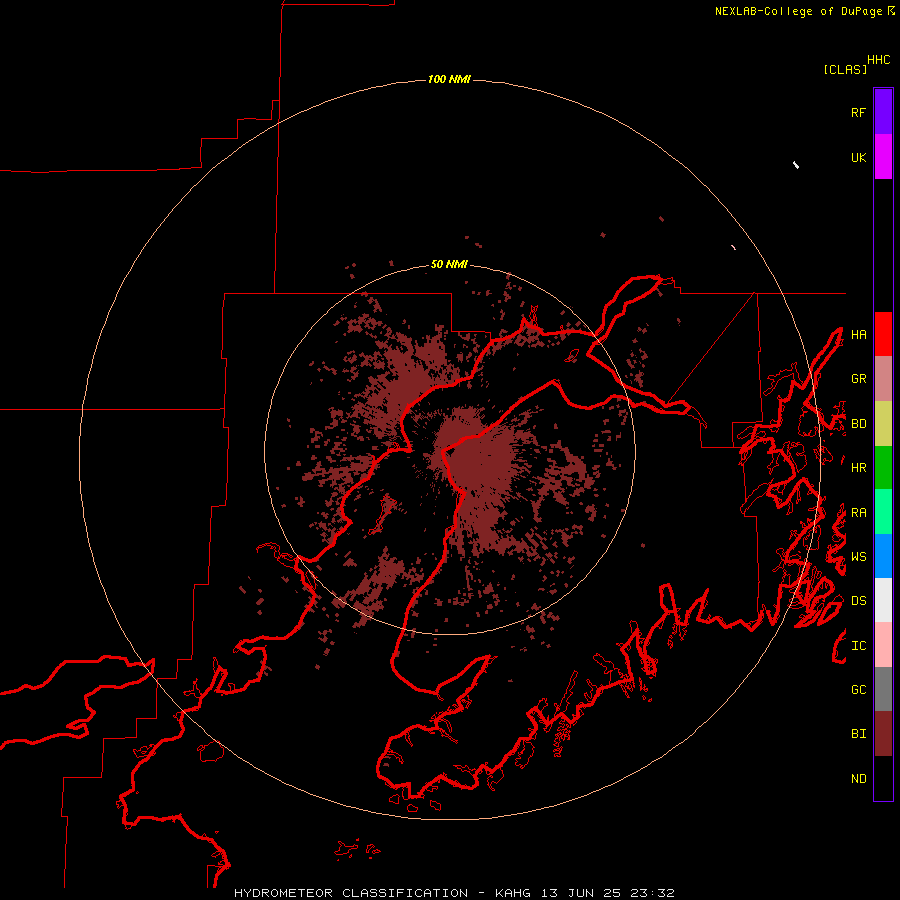
Task: Click the HR green legend swatch
Action: click(x=883, y=467)
